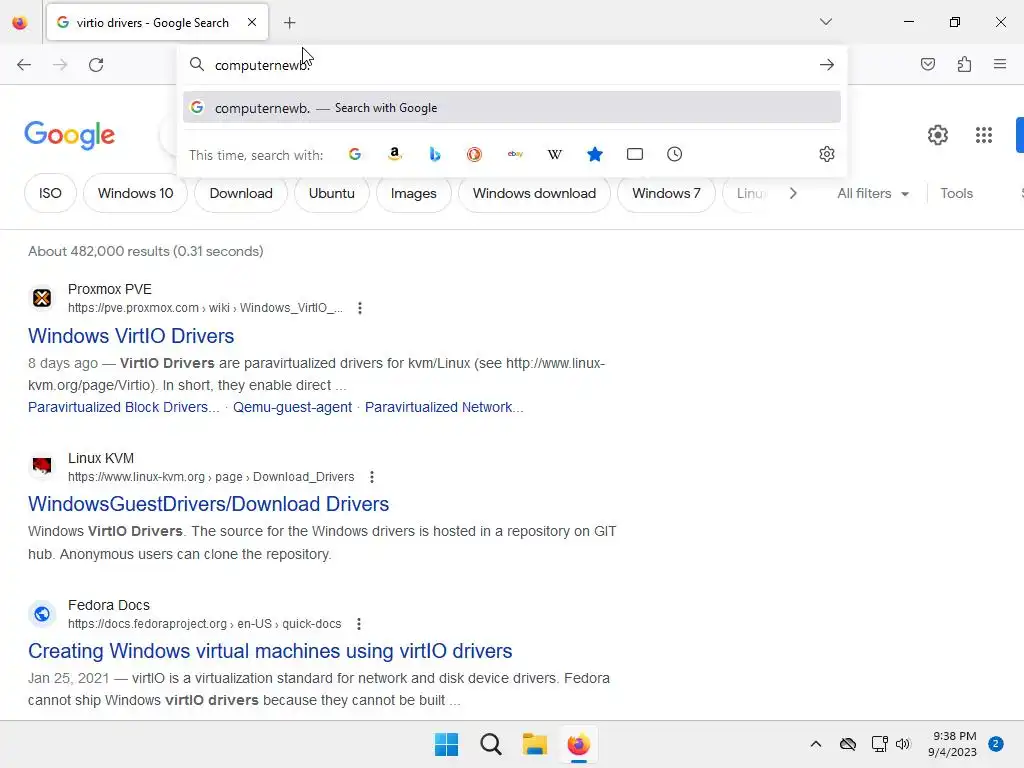This screenshot has width=1024, height=768.
Task: Search this time with Google icon
Action: coord(355,154)
